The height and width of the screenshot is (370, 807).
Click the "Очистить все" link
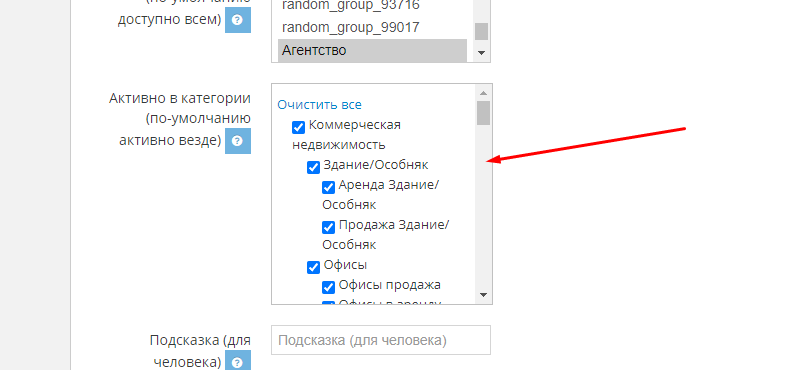[320, 104]
